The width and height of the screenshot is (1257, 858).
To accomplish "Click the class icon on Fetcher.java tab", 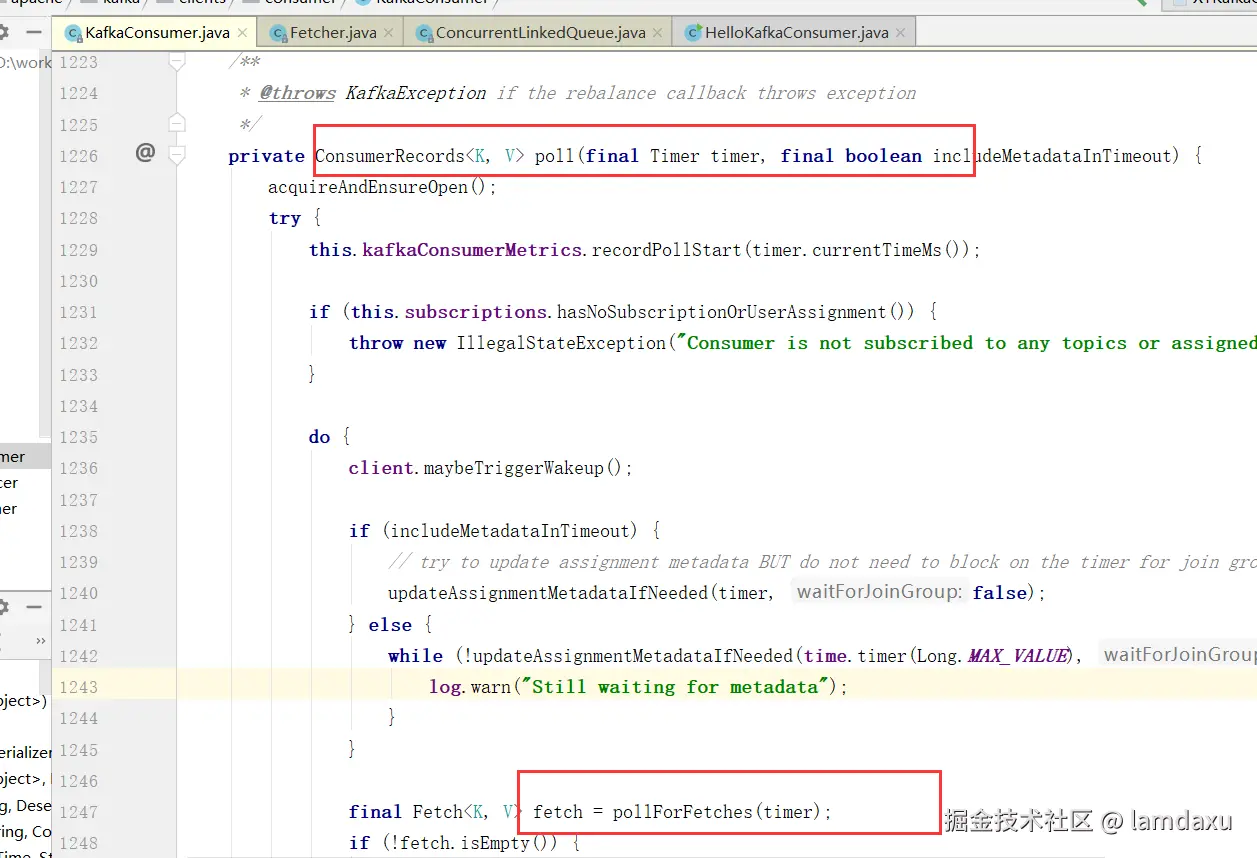I will click(x=277, y=33).
